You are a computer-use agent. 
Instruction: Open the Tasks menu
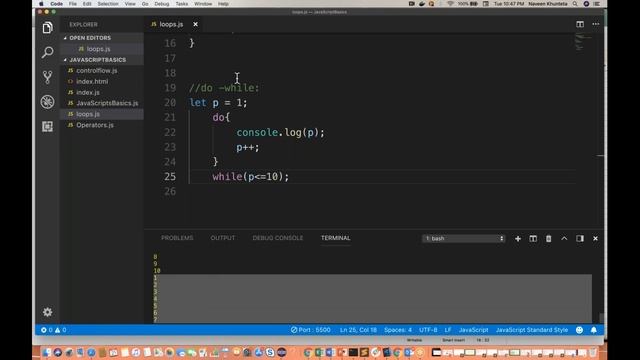pos(182,4)
